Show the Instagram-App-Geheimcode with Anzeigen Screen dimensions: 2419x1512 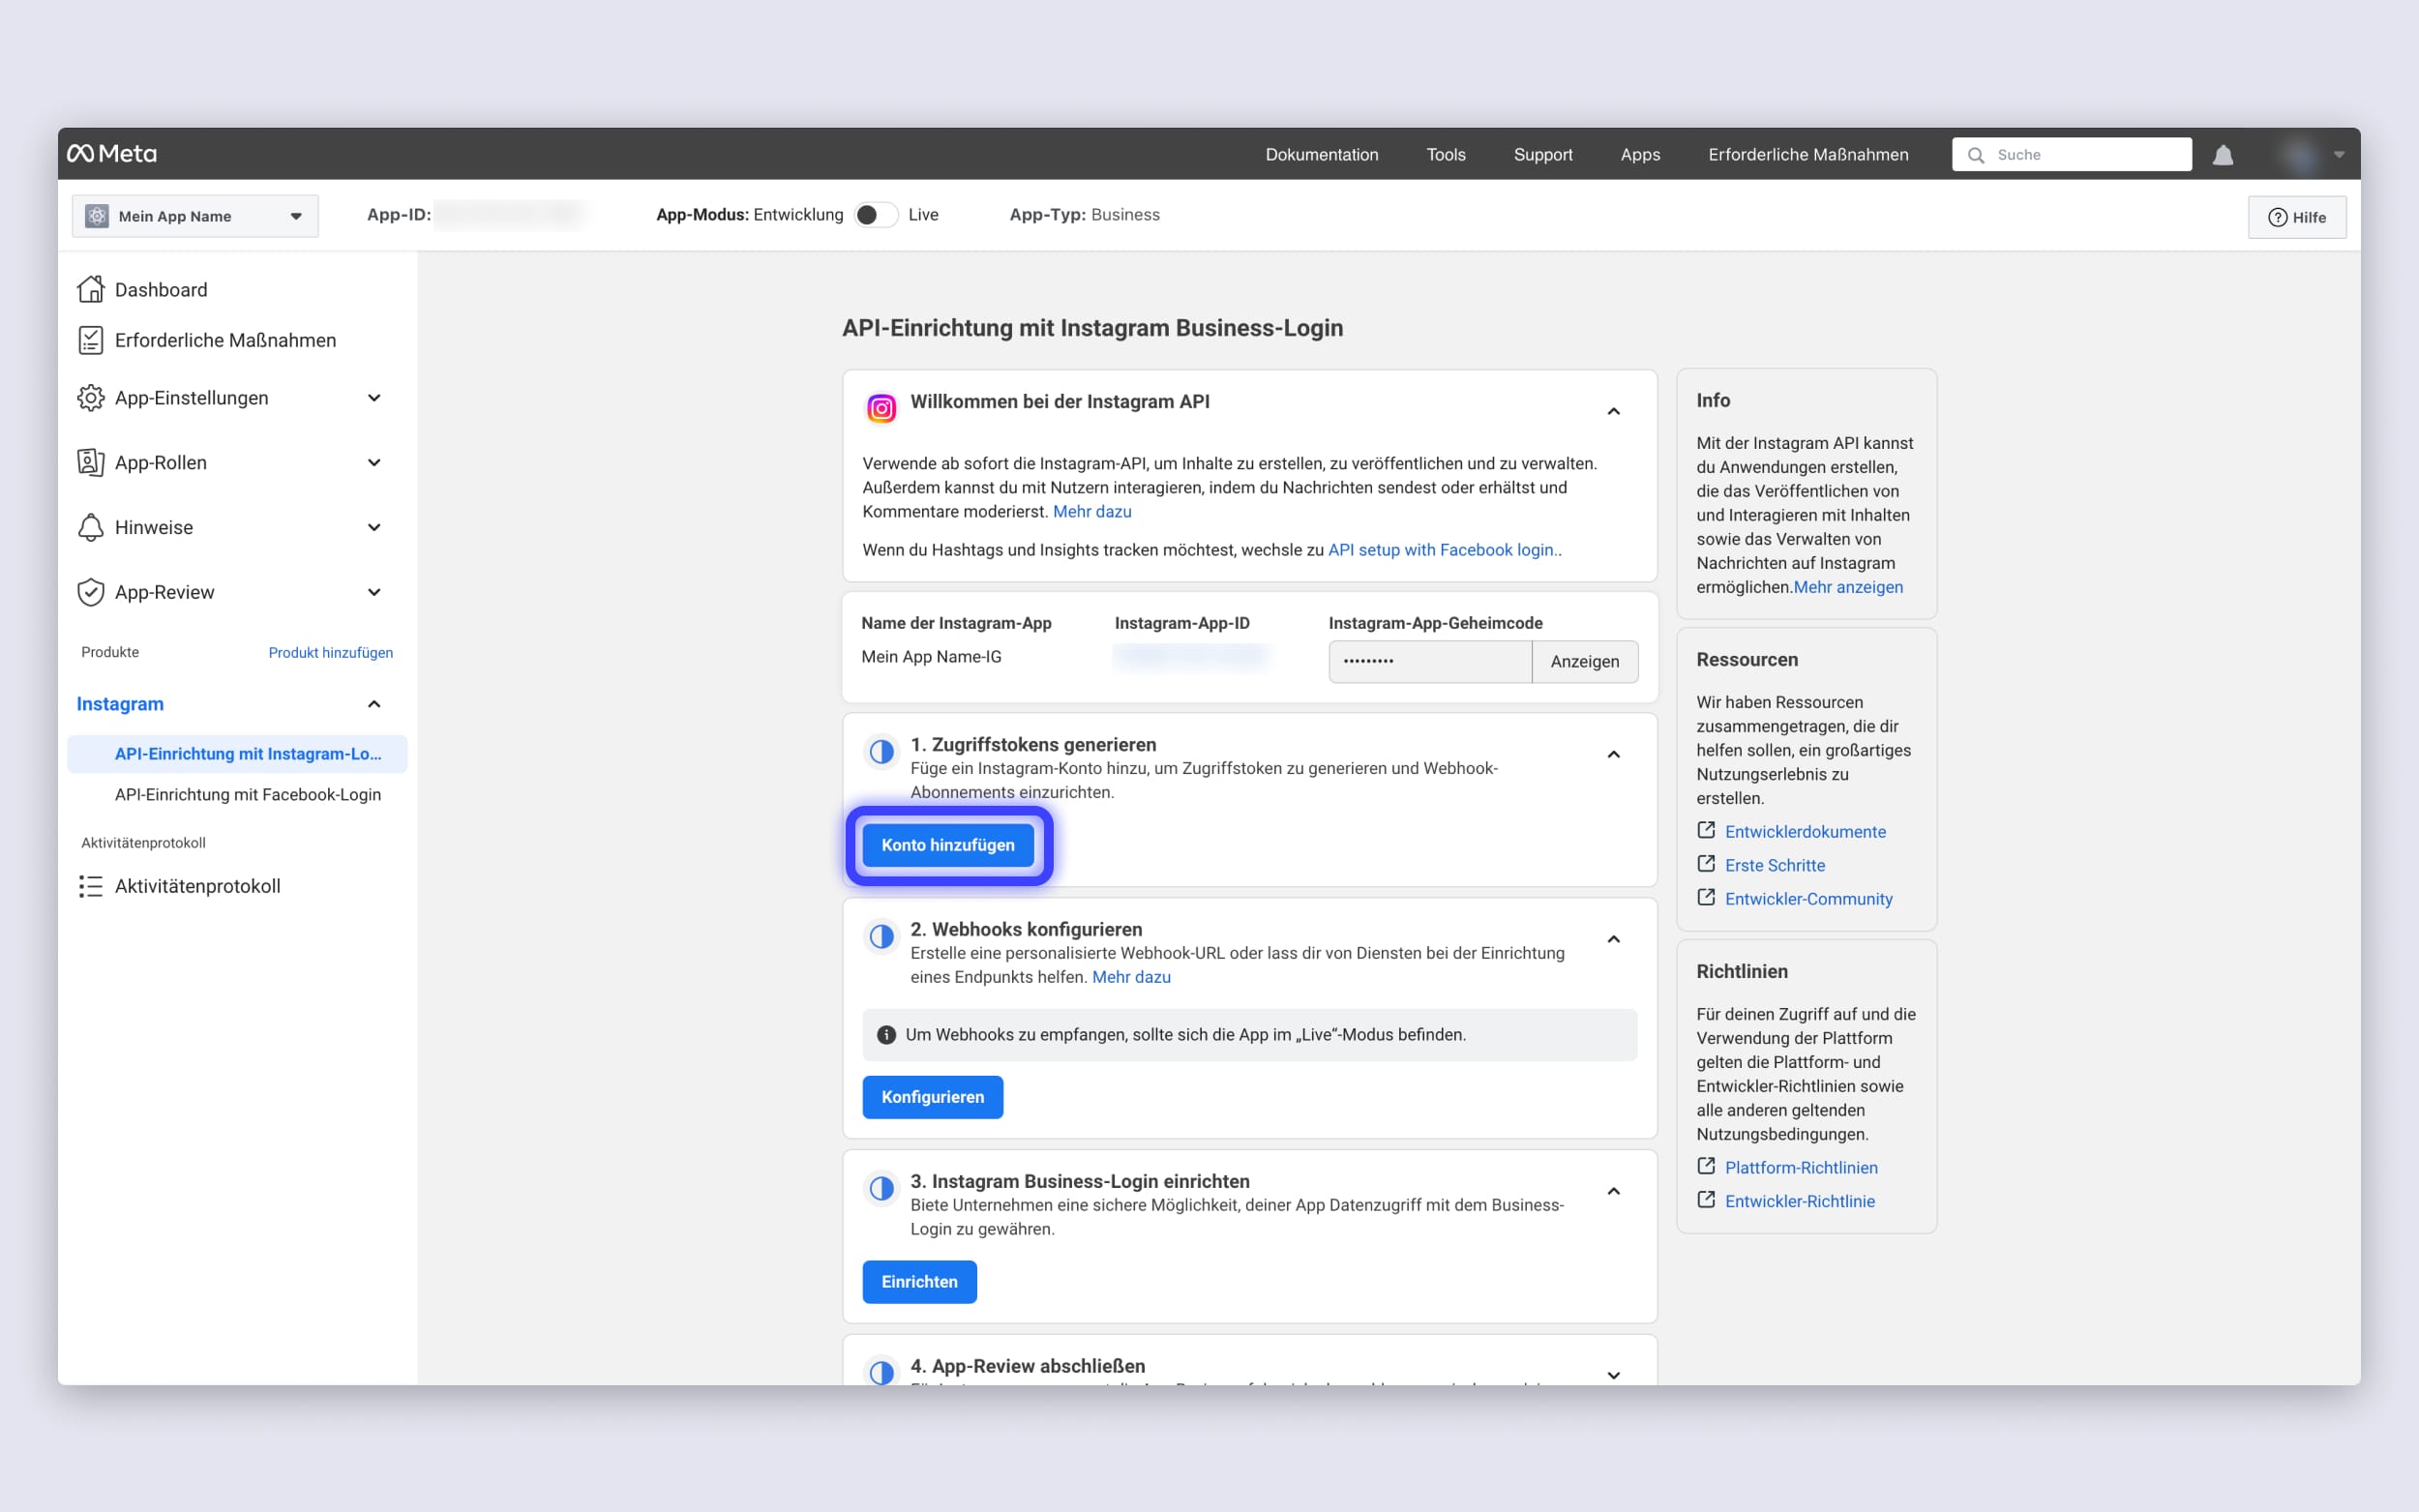[x=1584, y=661]
